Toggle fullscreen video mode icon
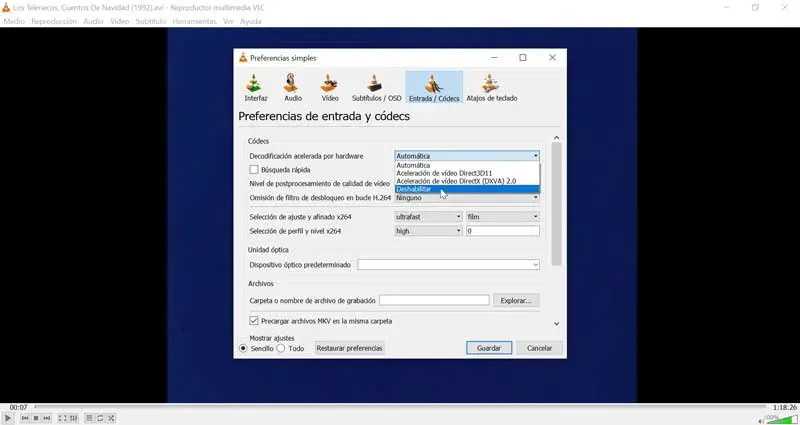Image resolution: width=800 pixels, height=425 pixels. coord(62,418)
